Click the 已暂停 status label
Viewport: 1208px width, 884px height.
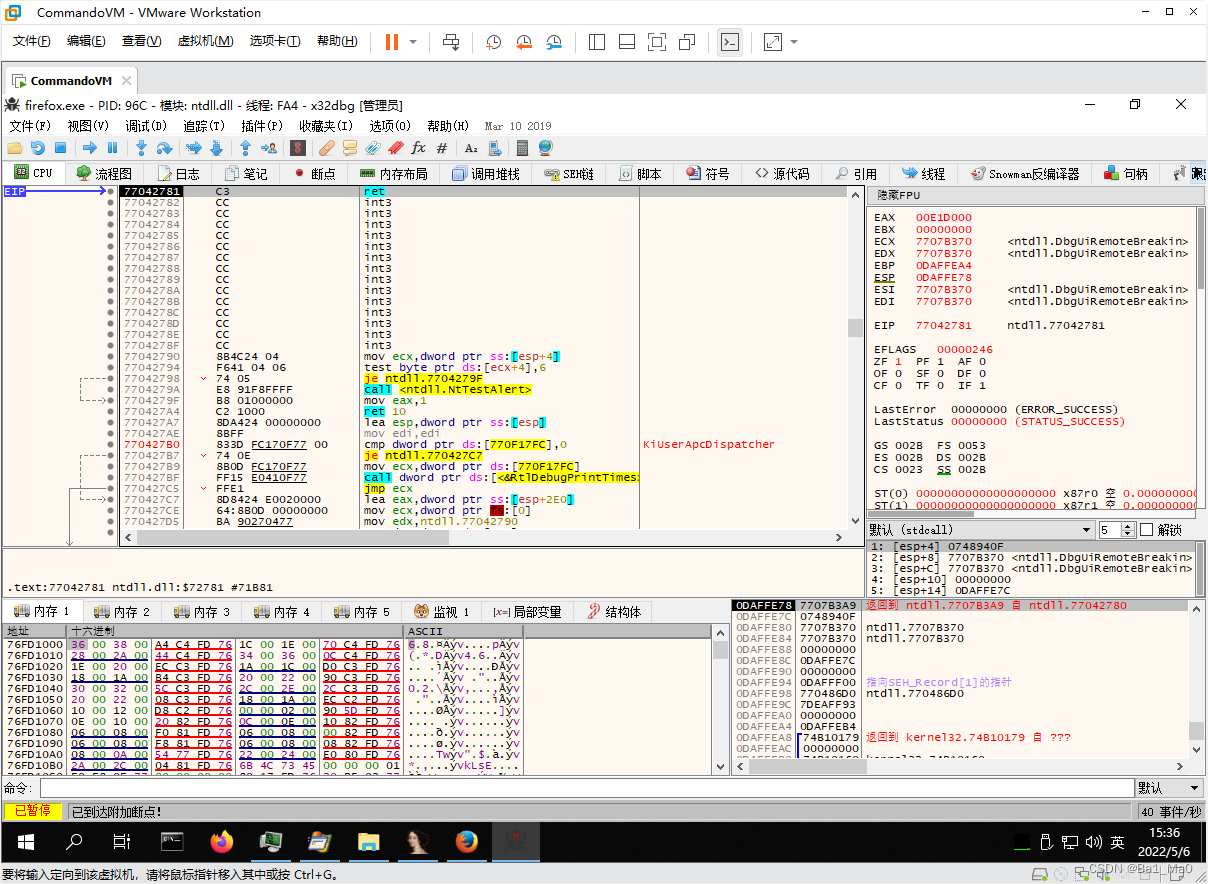pos(32,811)
